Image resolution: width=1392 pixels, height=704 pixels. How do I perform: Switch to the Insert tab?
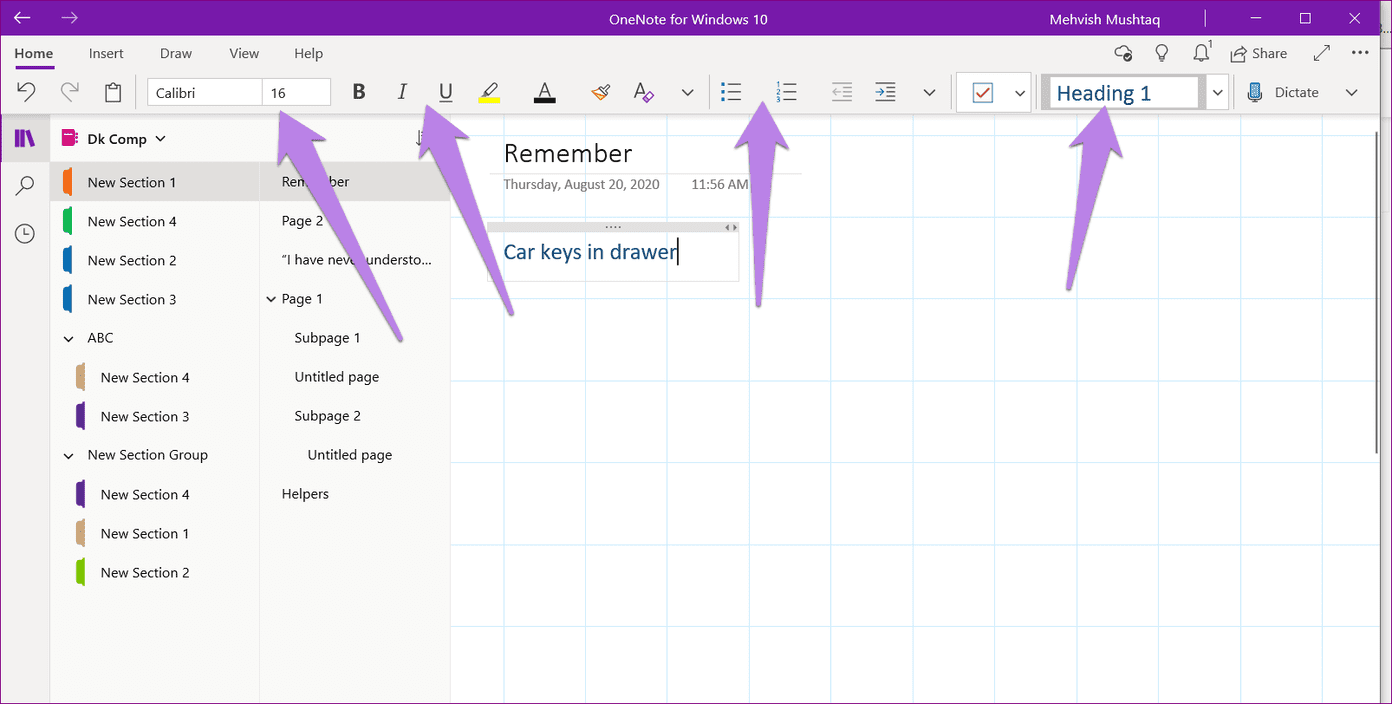coord(106,54)
